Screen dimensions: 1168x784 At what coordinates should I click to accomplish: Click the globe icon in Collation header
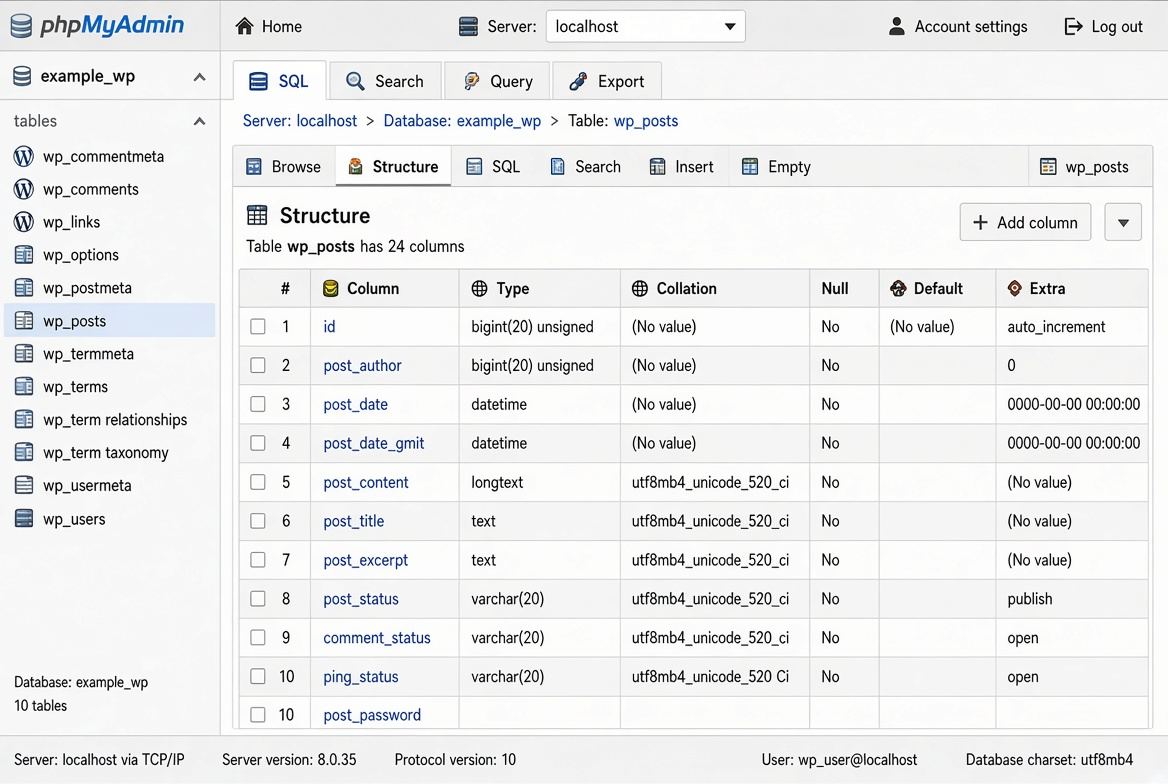[640, 288]
